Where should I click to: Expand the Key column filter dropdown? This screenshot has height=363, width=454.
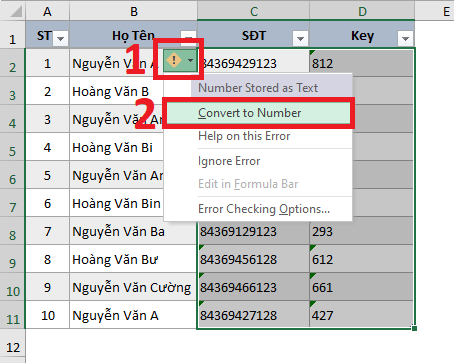tap(405, 38)
